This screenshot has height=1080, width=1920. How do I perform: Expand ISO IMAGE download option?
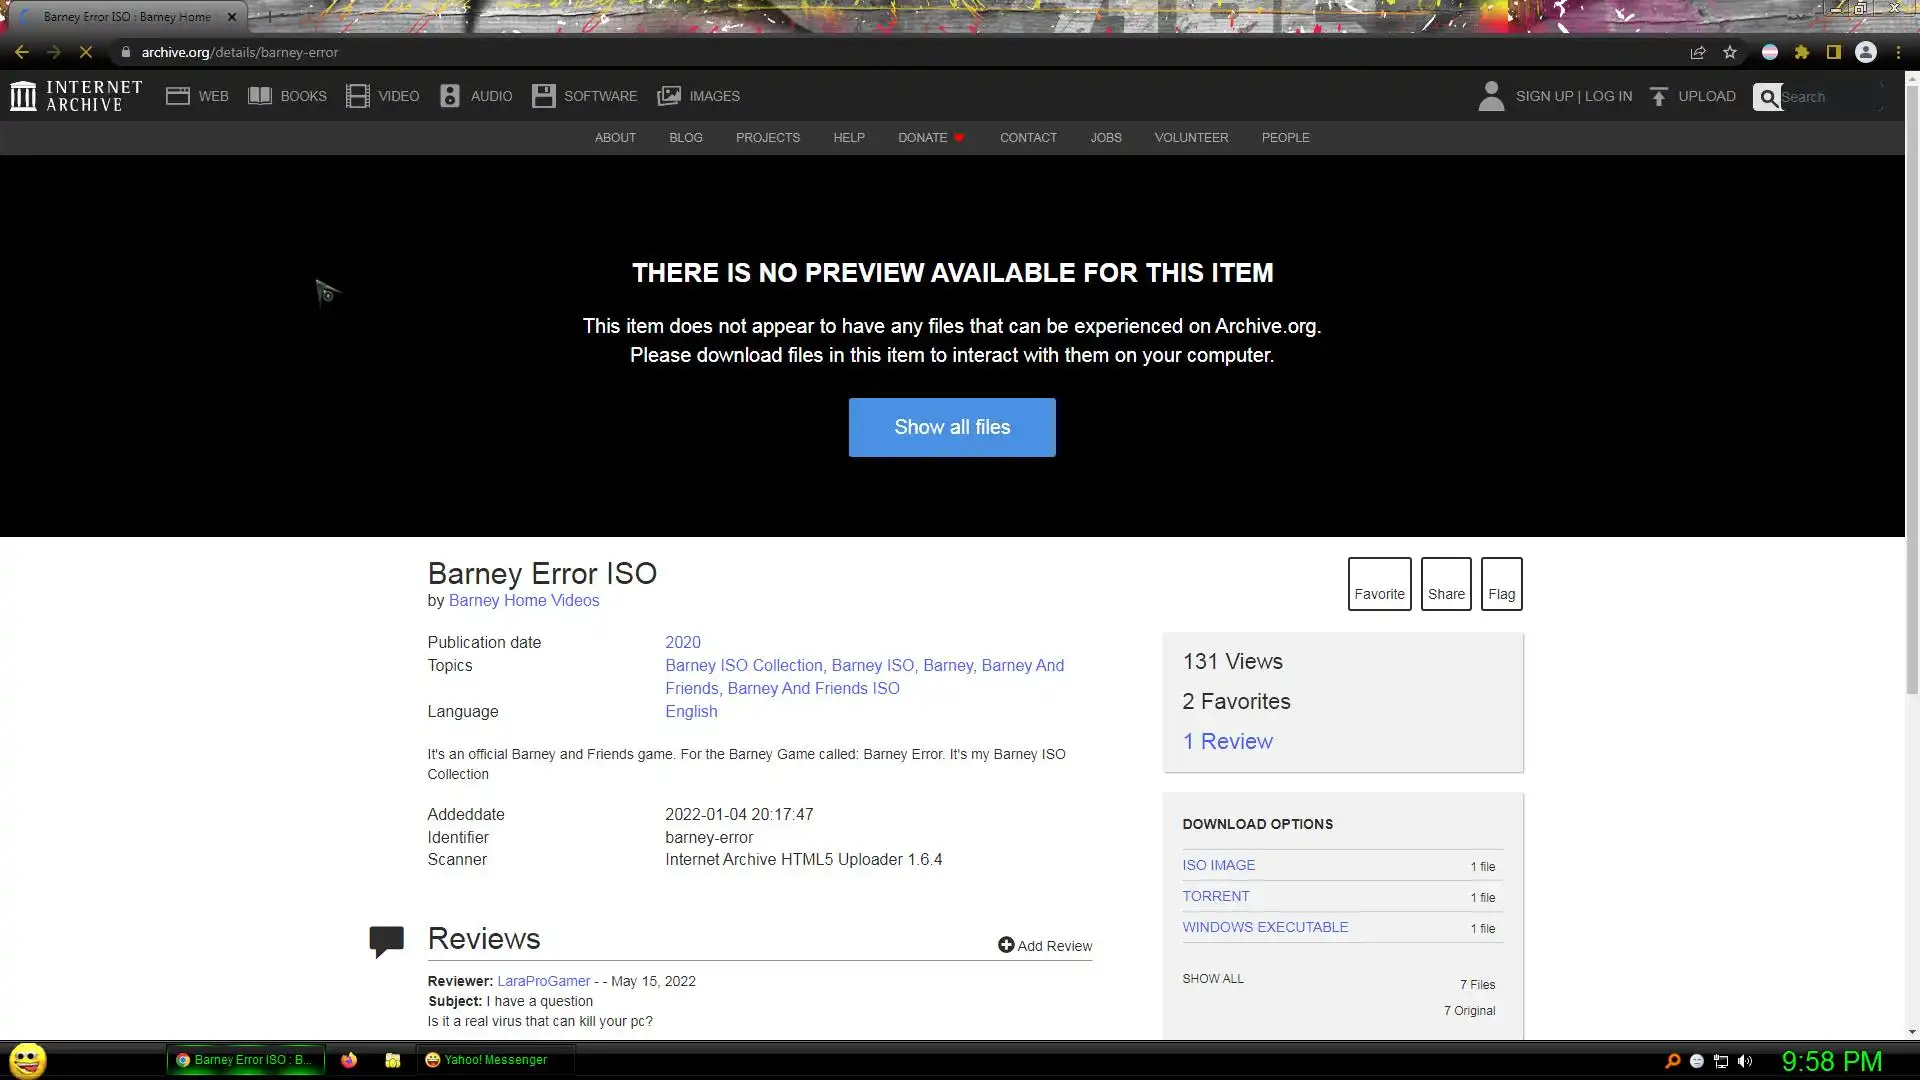(x=1218, y=866)
